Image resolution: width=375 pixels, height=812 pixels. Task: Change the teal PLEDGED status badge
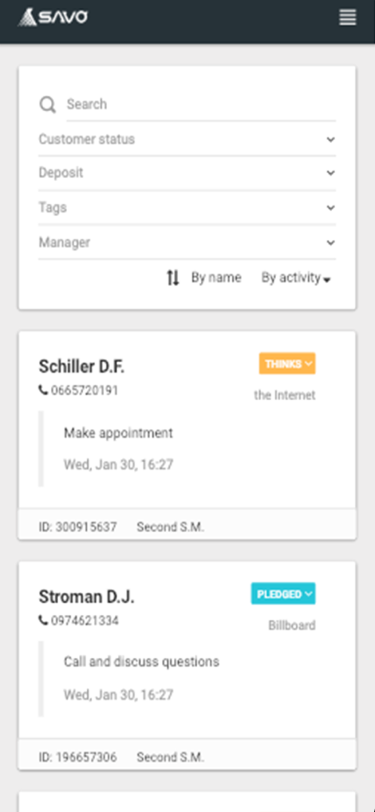coord(283,593)
